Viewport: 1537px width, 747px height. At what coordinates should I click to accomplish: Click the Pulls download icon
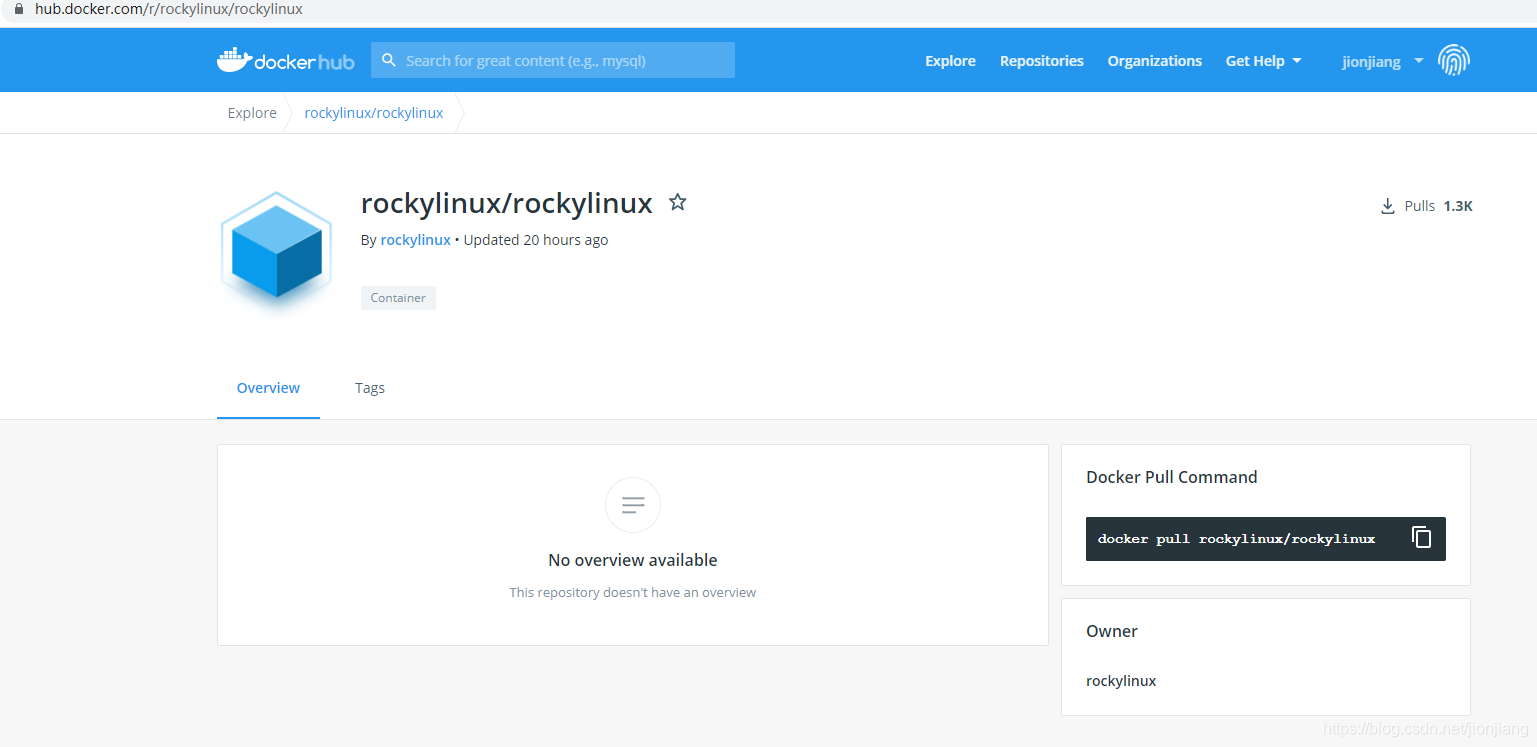[x=1387, y=206]
